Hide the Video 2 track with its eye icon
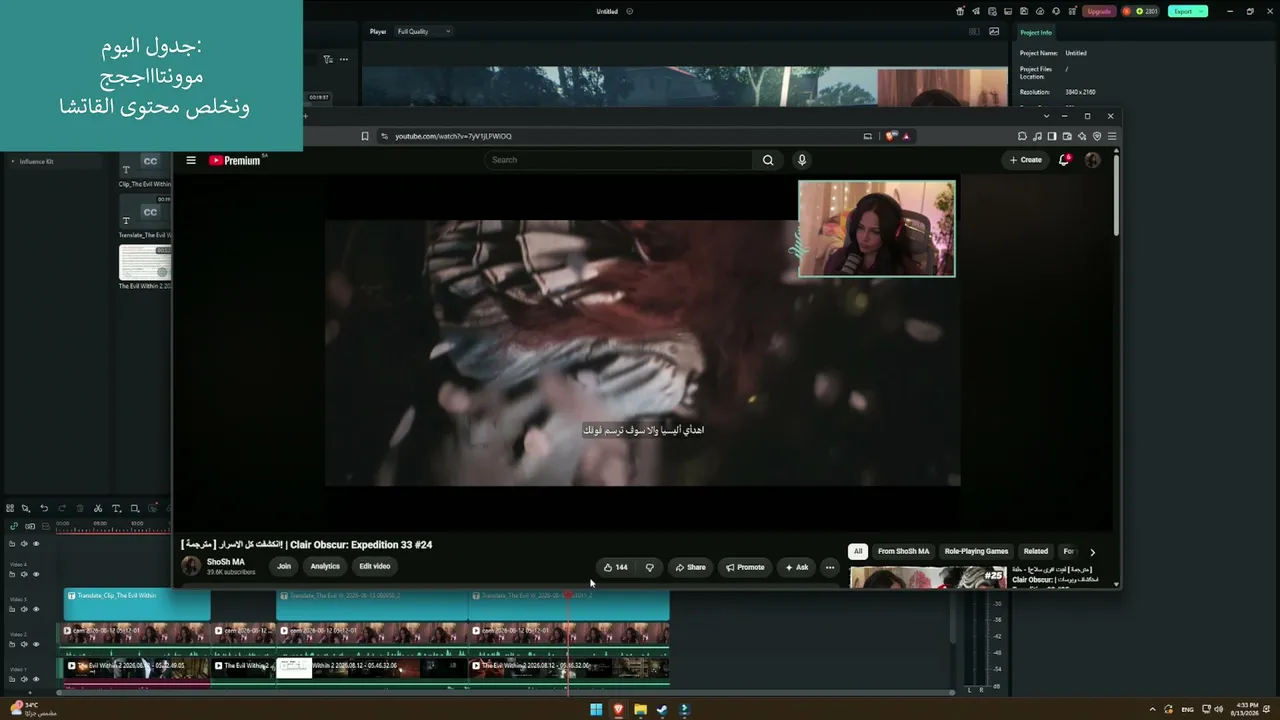 [x=36, y=644]
